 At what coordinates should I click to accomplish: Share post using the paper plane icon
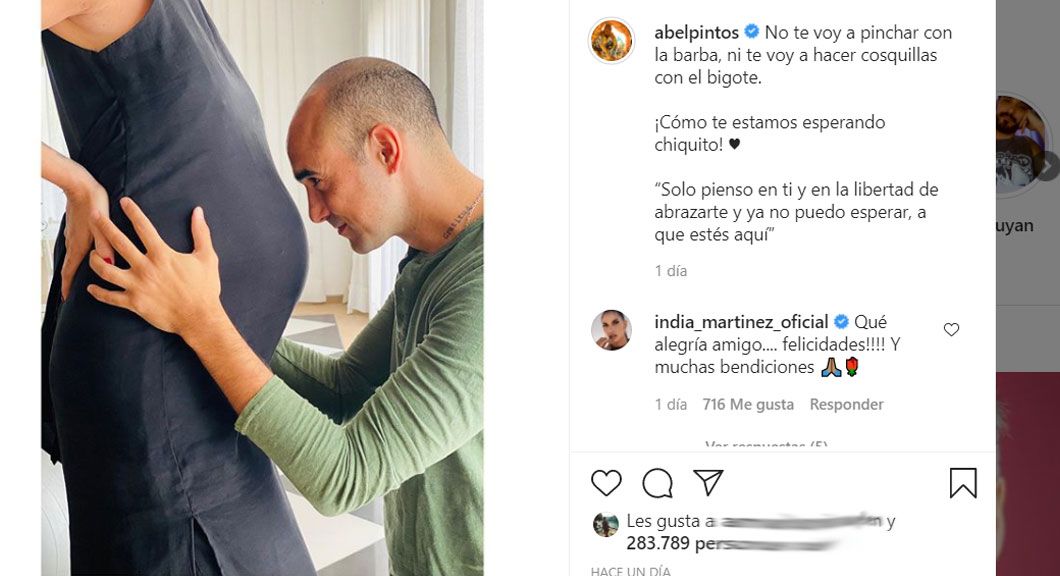(708, 482)
